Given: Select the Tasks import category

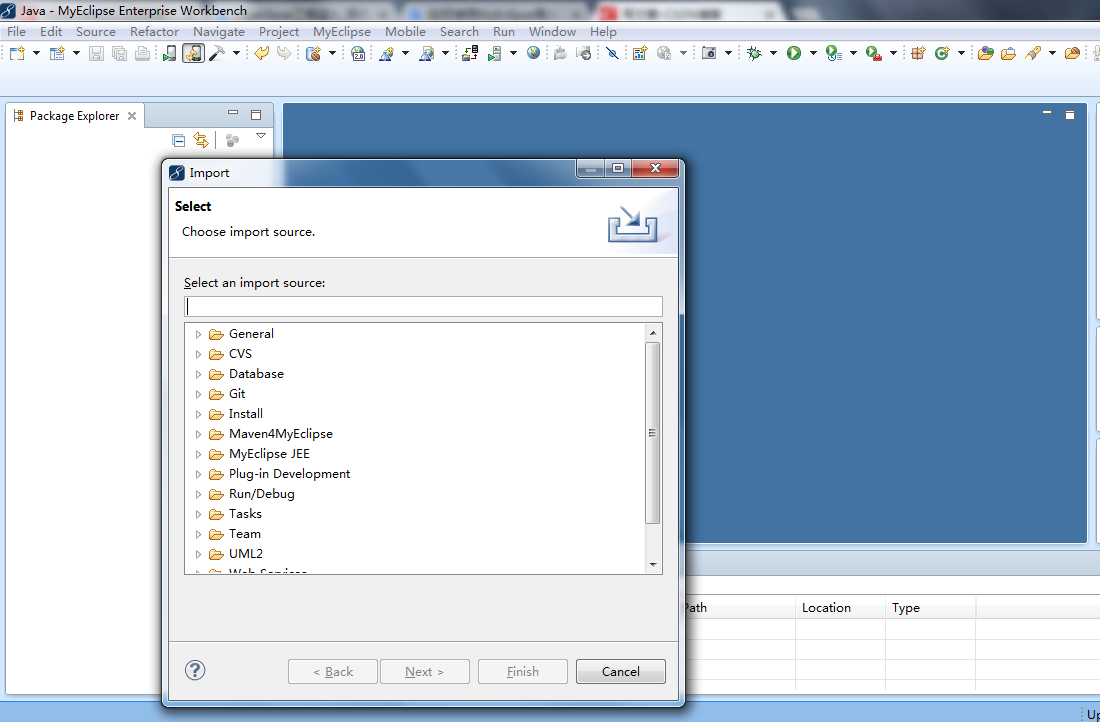Looking at the screenshot, I should click(245, 514).
